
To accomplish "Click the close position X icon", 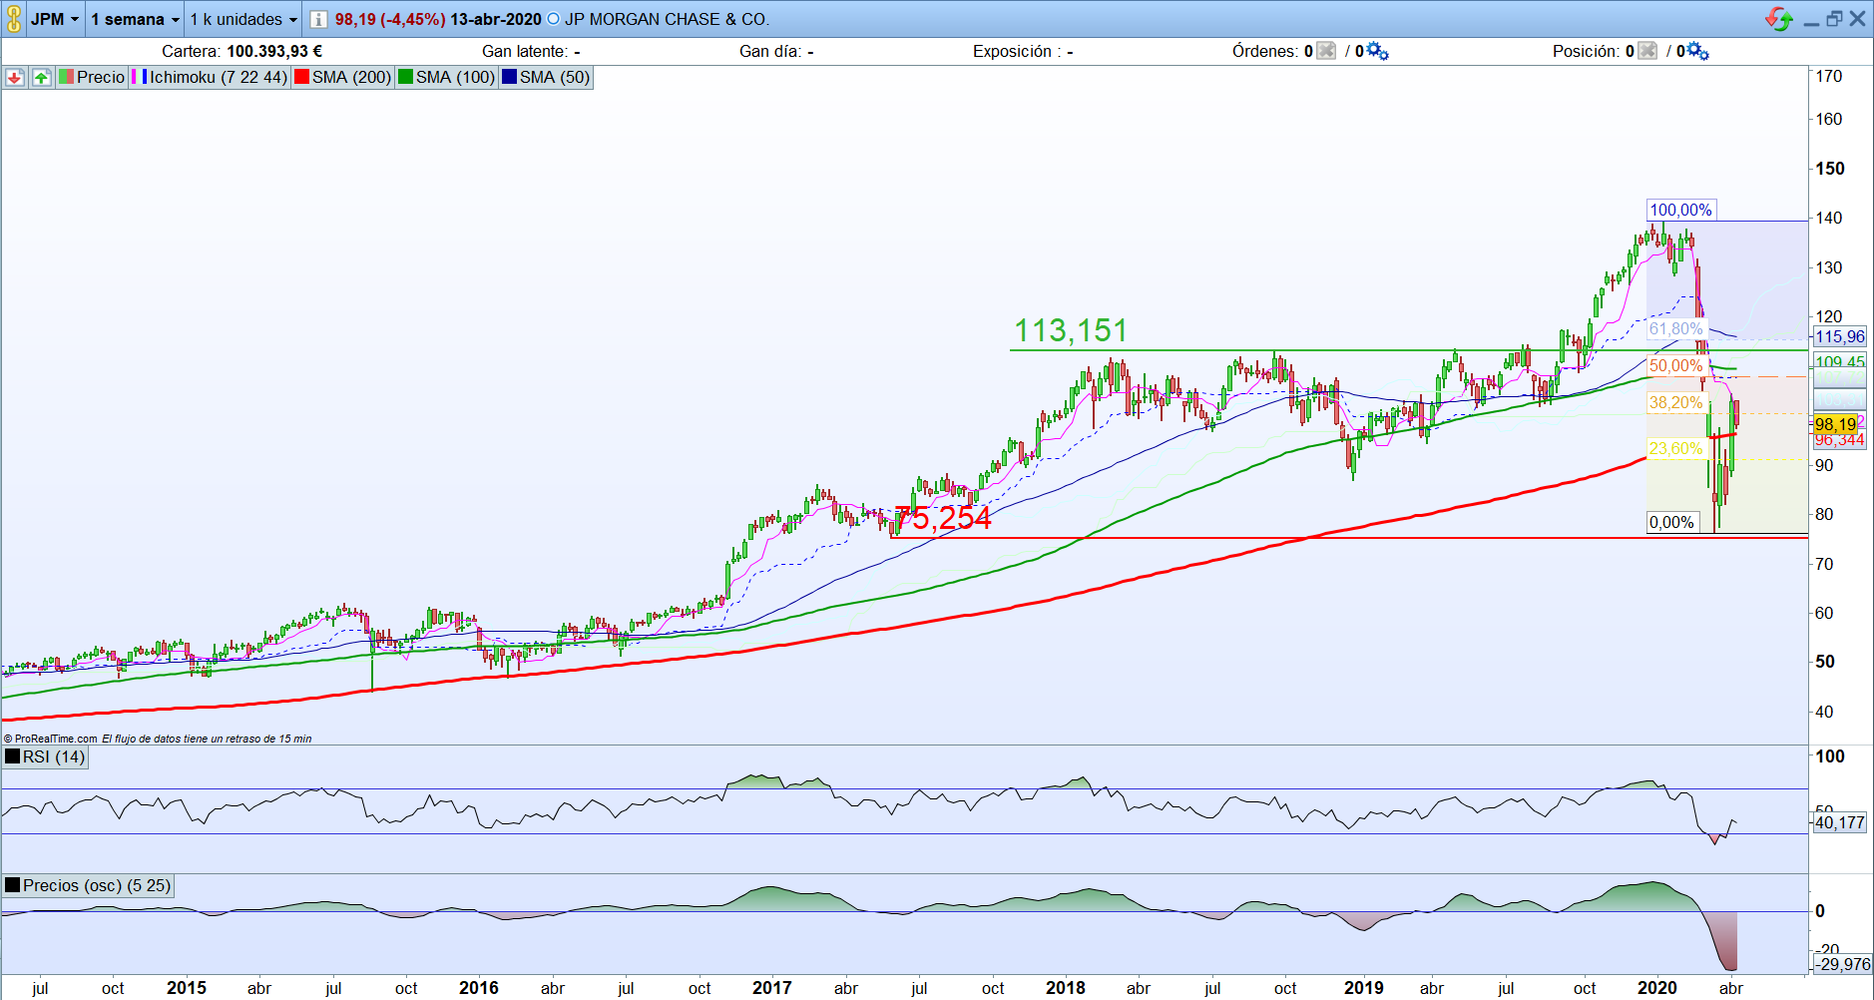I will 1648,51.
